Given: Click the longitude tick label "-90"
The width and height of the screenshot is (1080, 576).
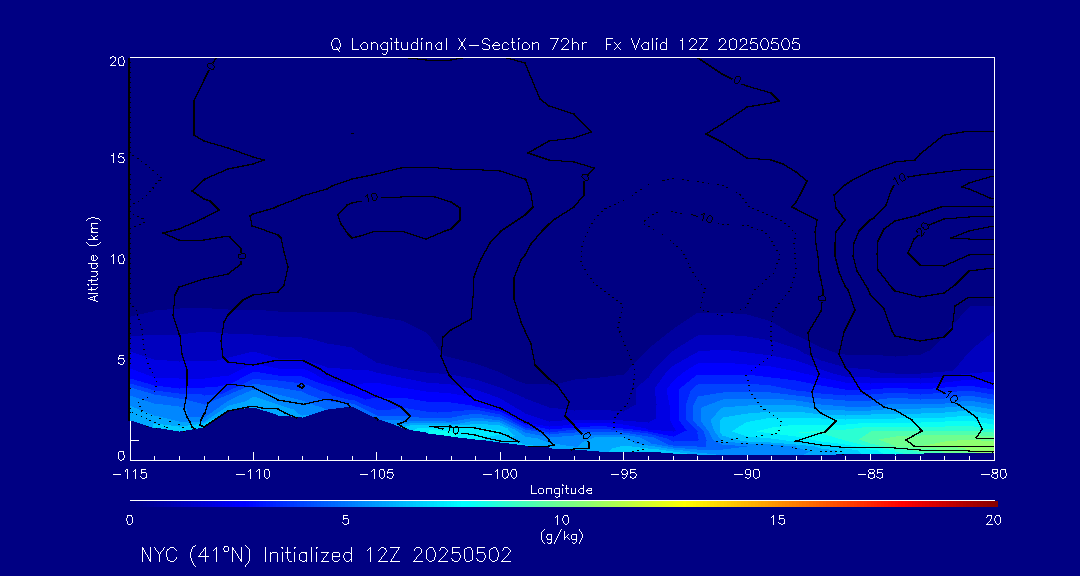Looking at the screenshot, I should point(747,475).
